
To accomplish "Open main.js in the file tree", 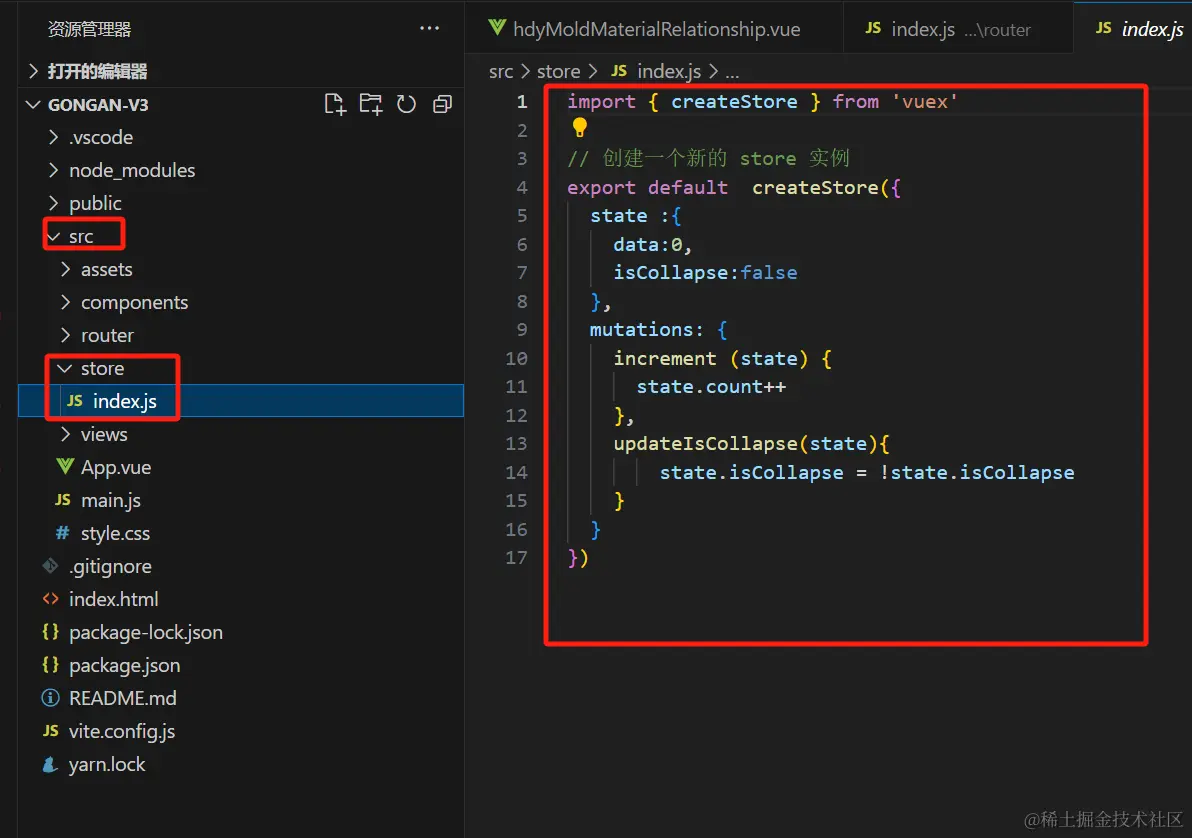I will tap(241, 500).
